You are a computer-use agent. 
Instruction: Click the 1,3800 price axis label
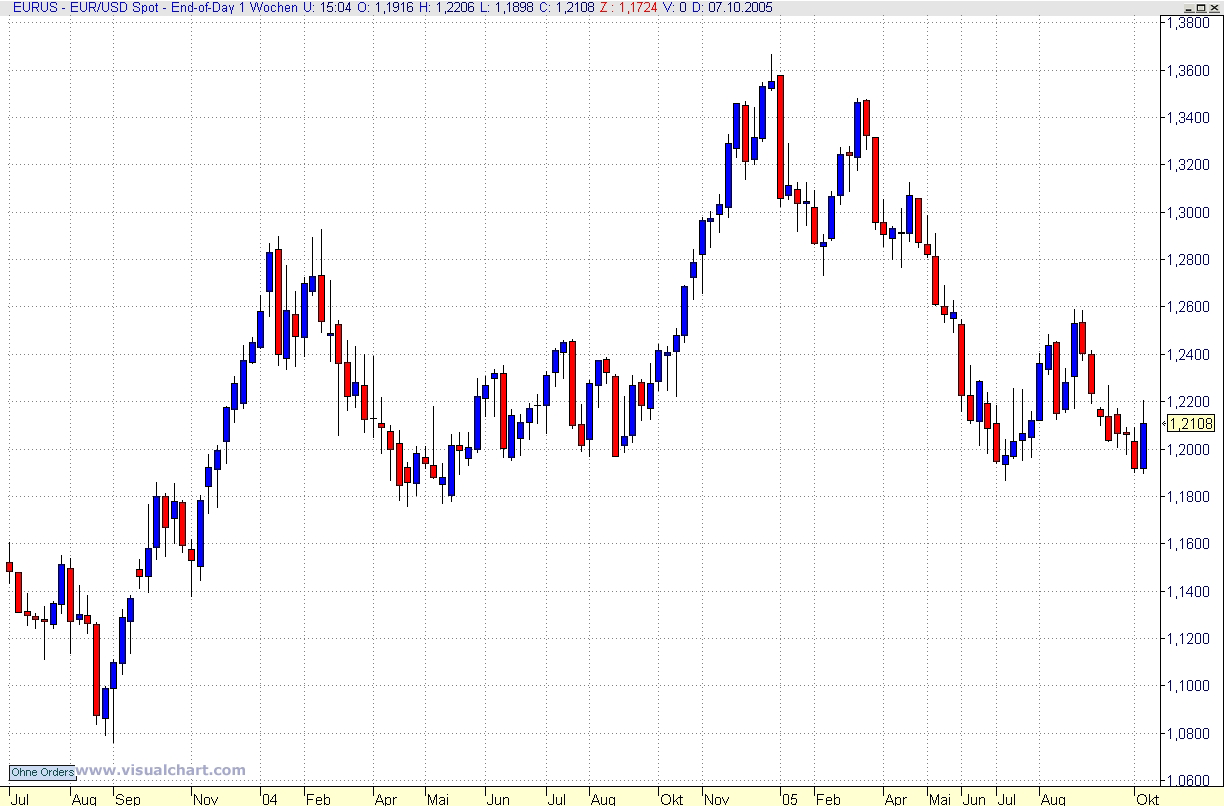pyautogui.click(x=1189, y=23)
